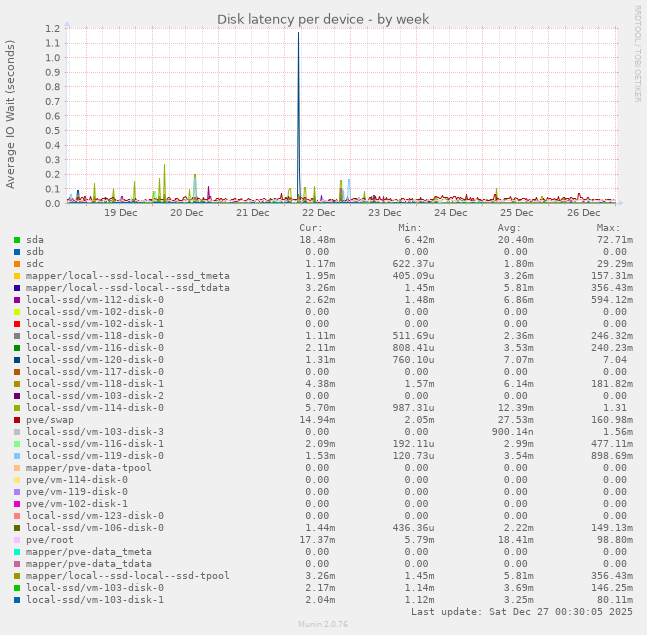Click the graph title 'Disk latency per device - by week'
The height and width of the screenshot is (635, 647).
[323, 19]
